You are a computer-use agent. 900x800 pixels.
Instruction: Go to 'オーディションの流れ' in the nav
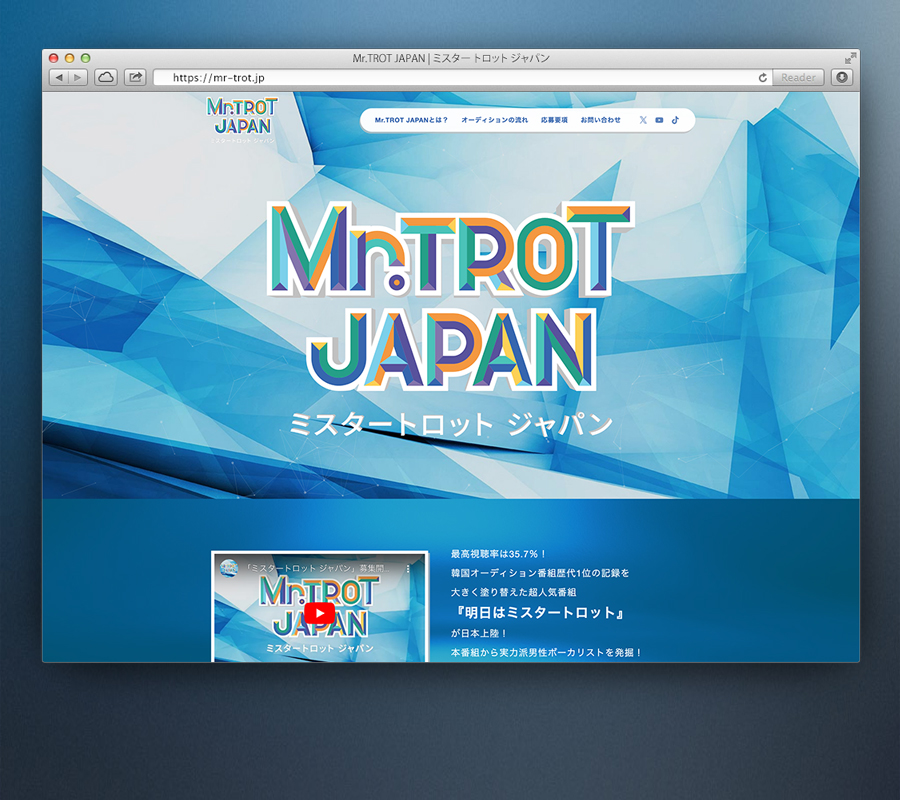[x=494, y=120]
